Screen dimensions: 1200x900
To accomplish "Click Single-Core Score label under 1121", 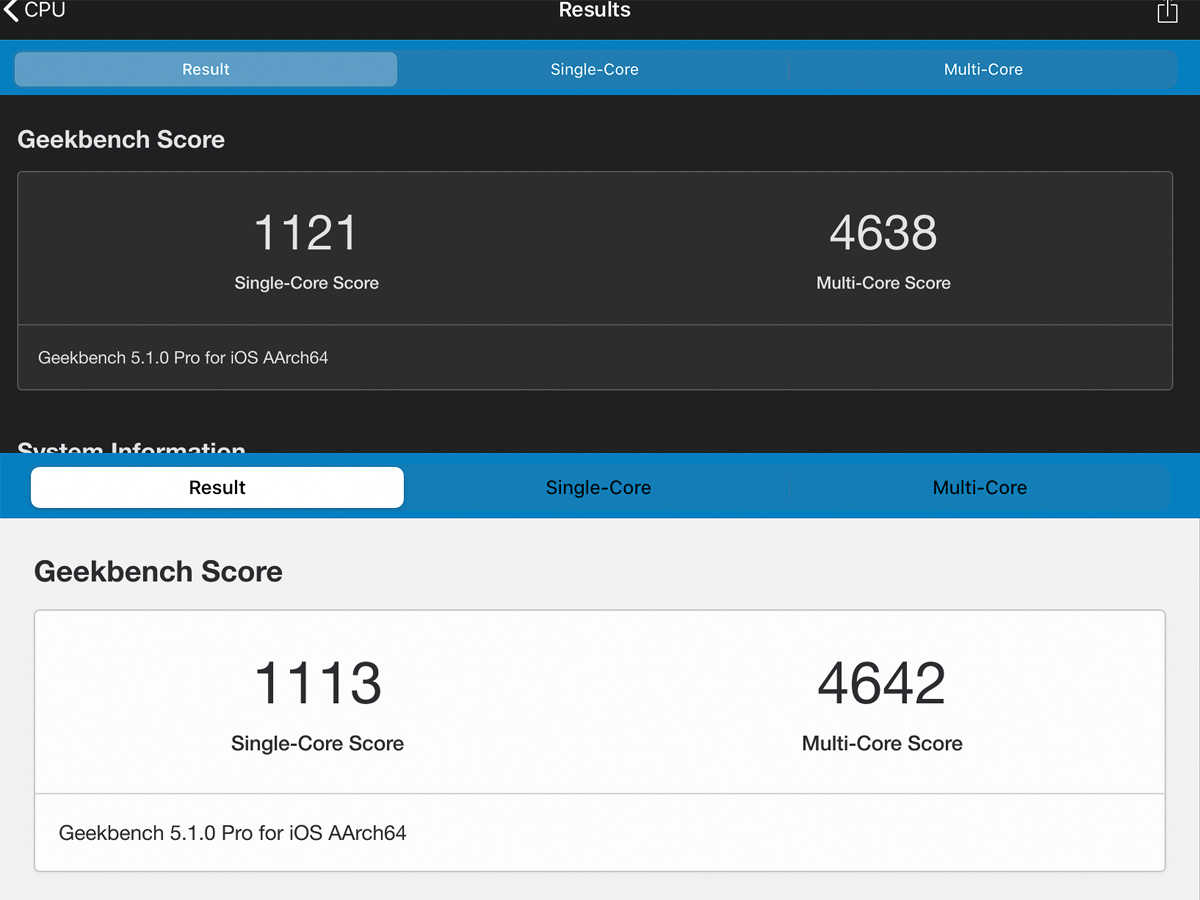I will (x=306, y=283).
